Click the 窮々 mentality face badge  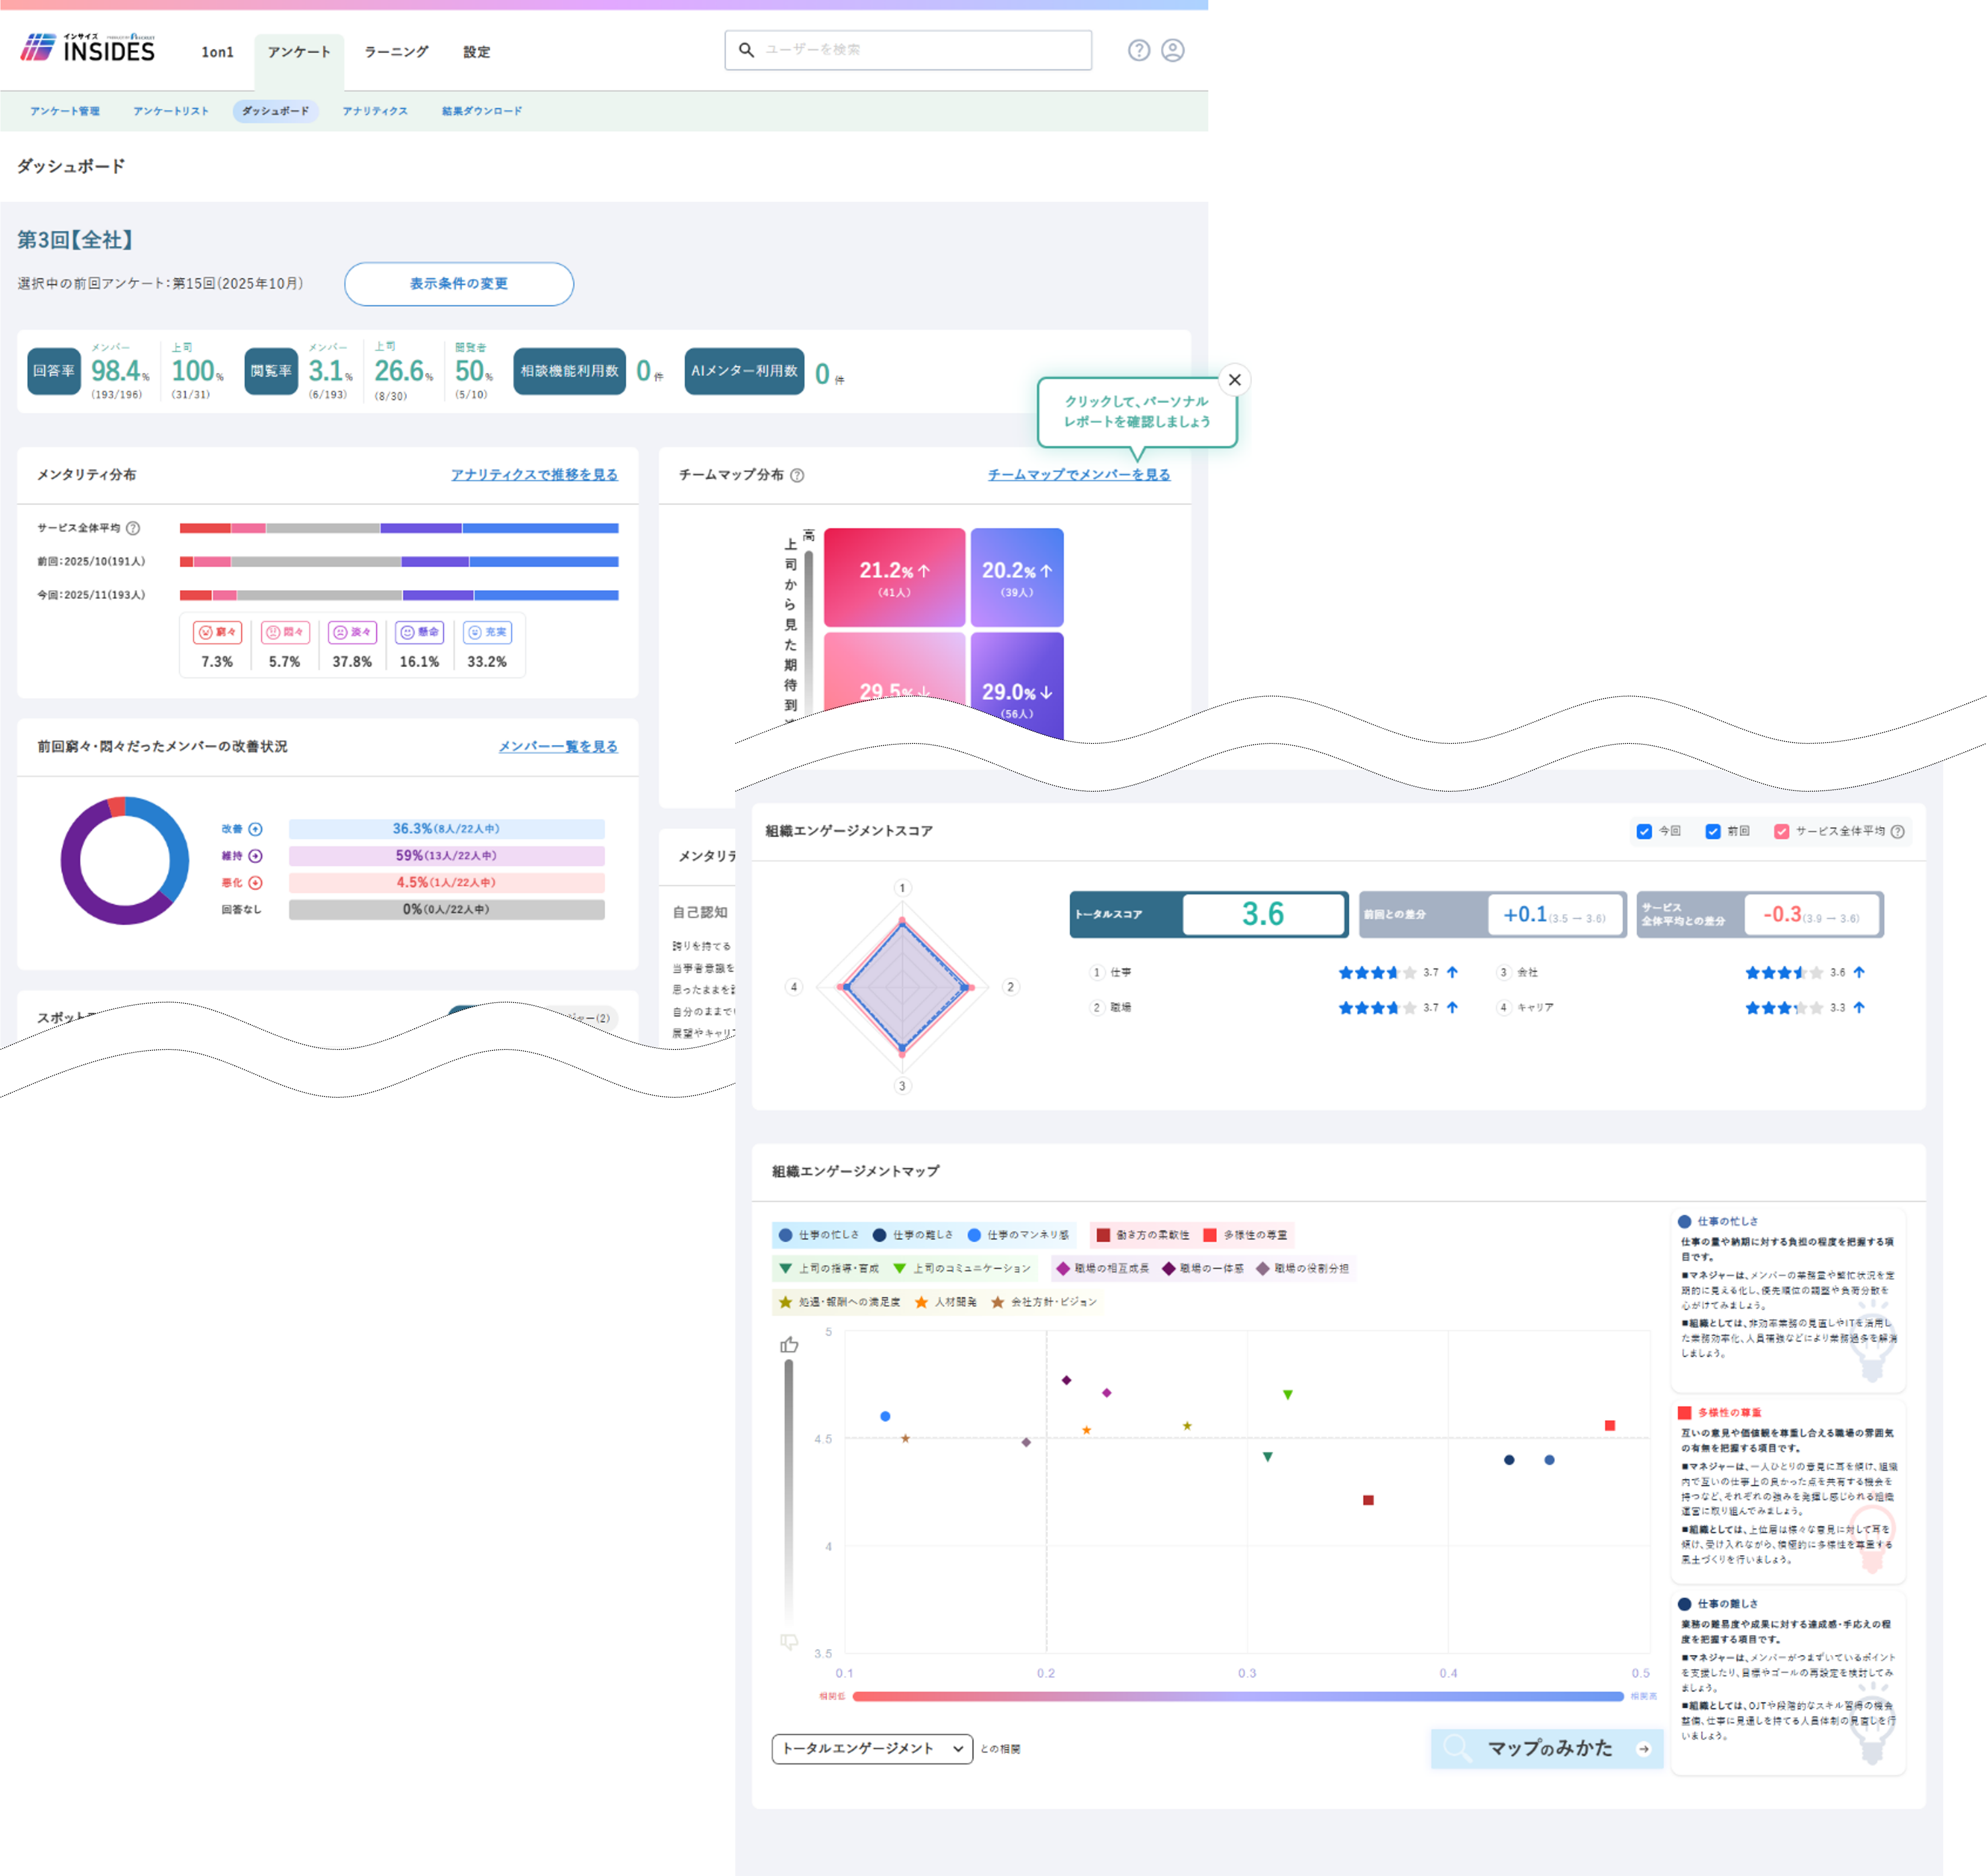click(x=217, y=633)
